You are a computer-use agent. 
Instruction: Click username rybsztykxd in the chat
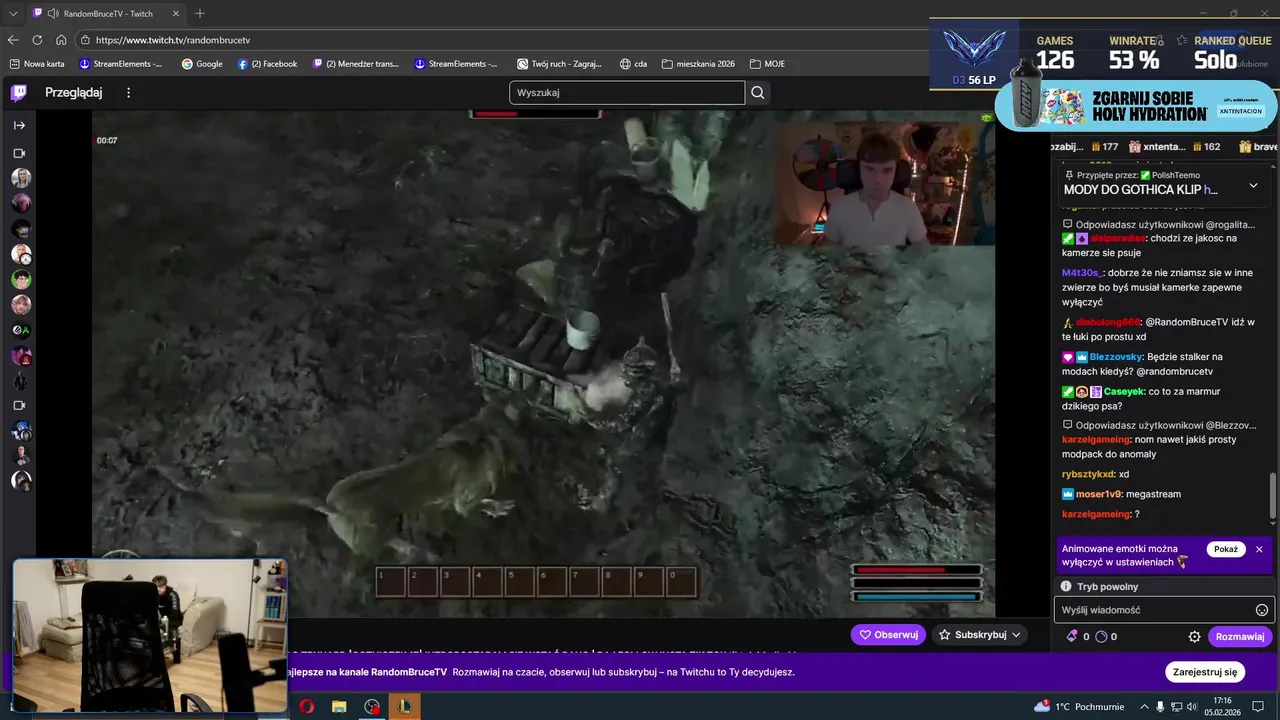pyautogui.click(x=1088, y=474)
